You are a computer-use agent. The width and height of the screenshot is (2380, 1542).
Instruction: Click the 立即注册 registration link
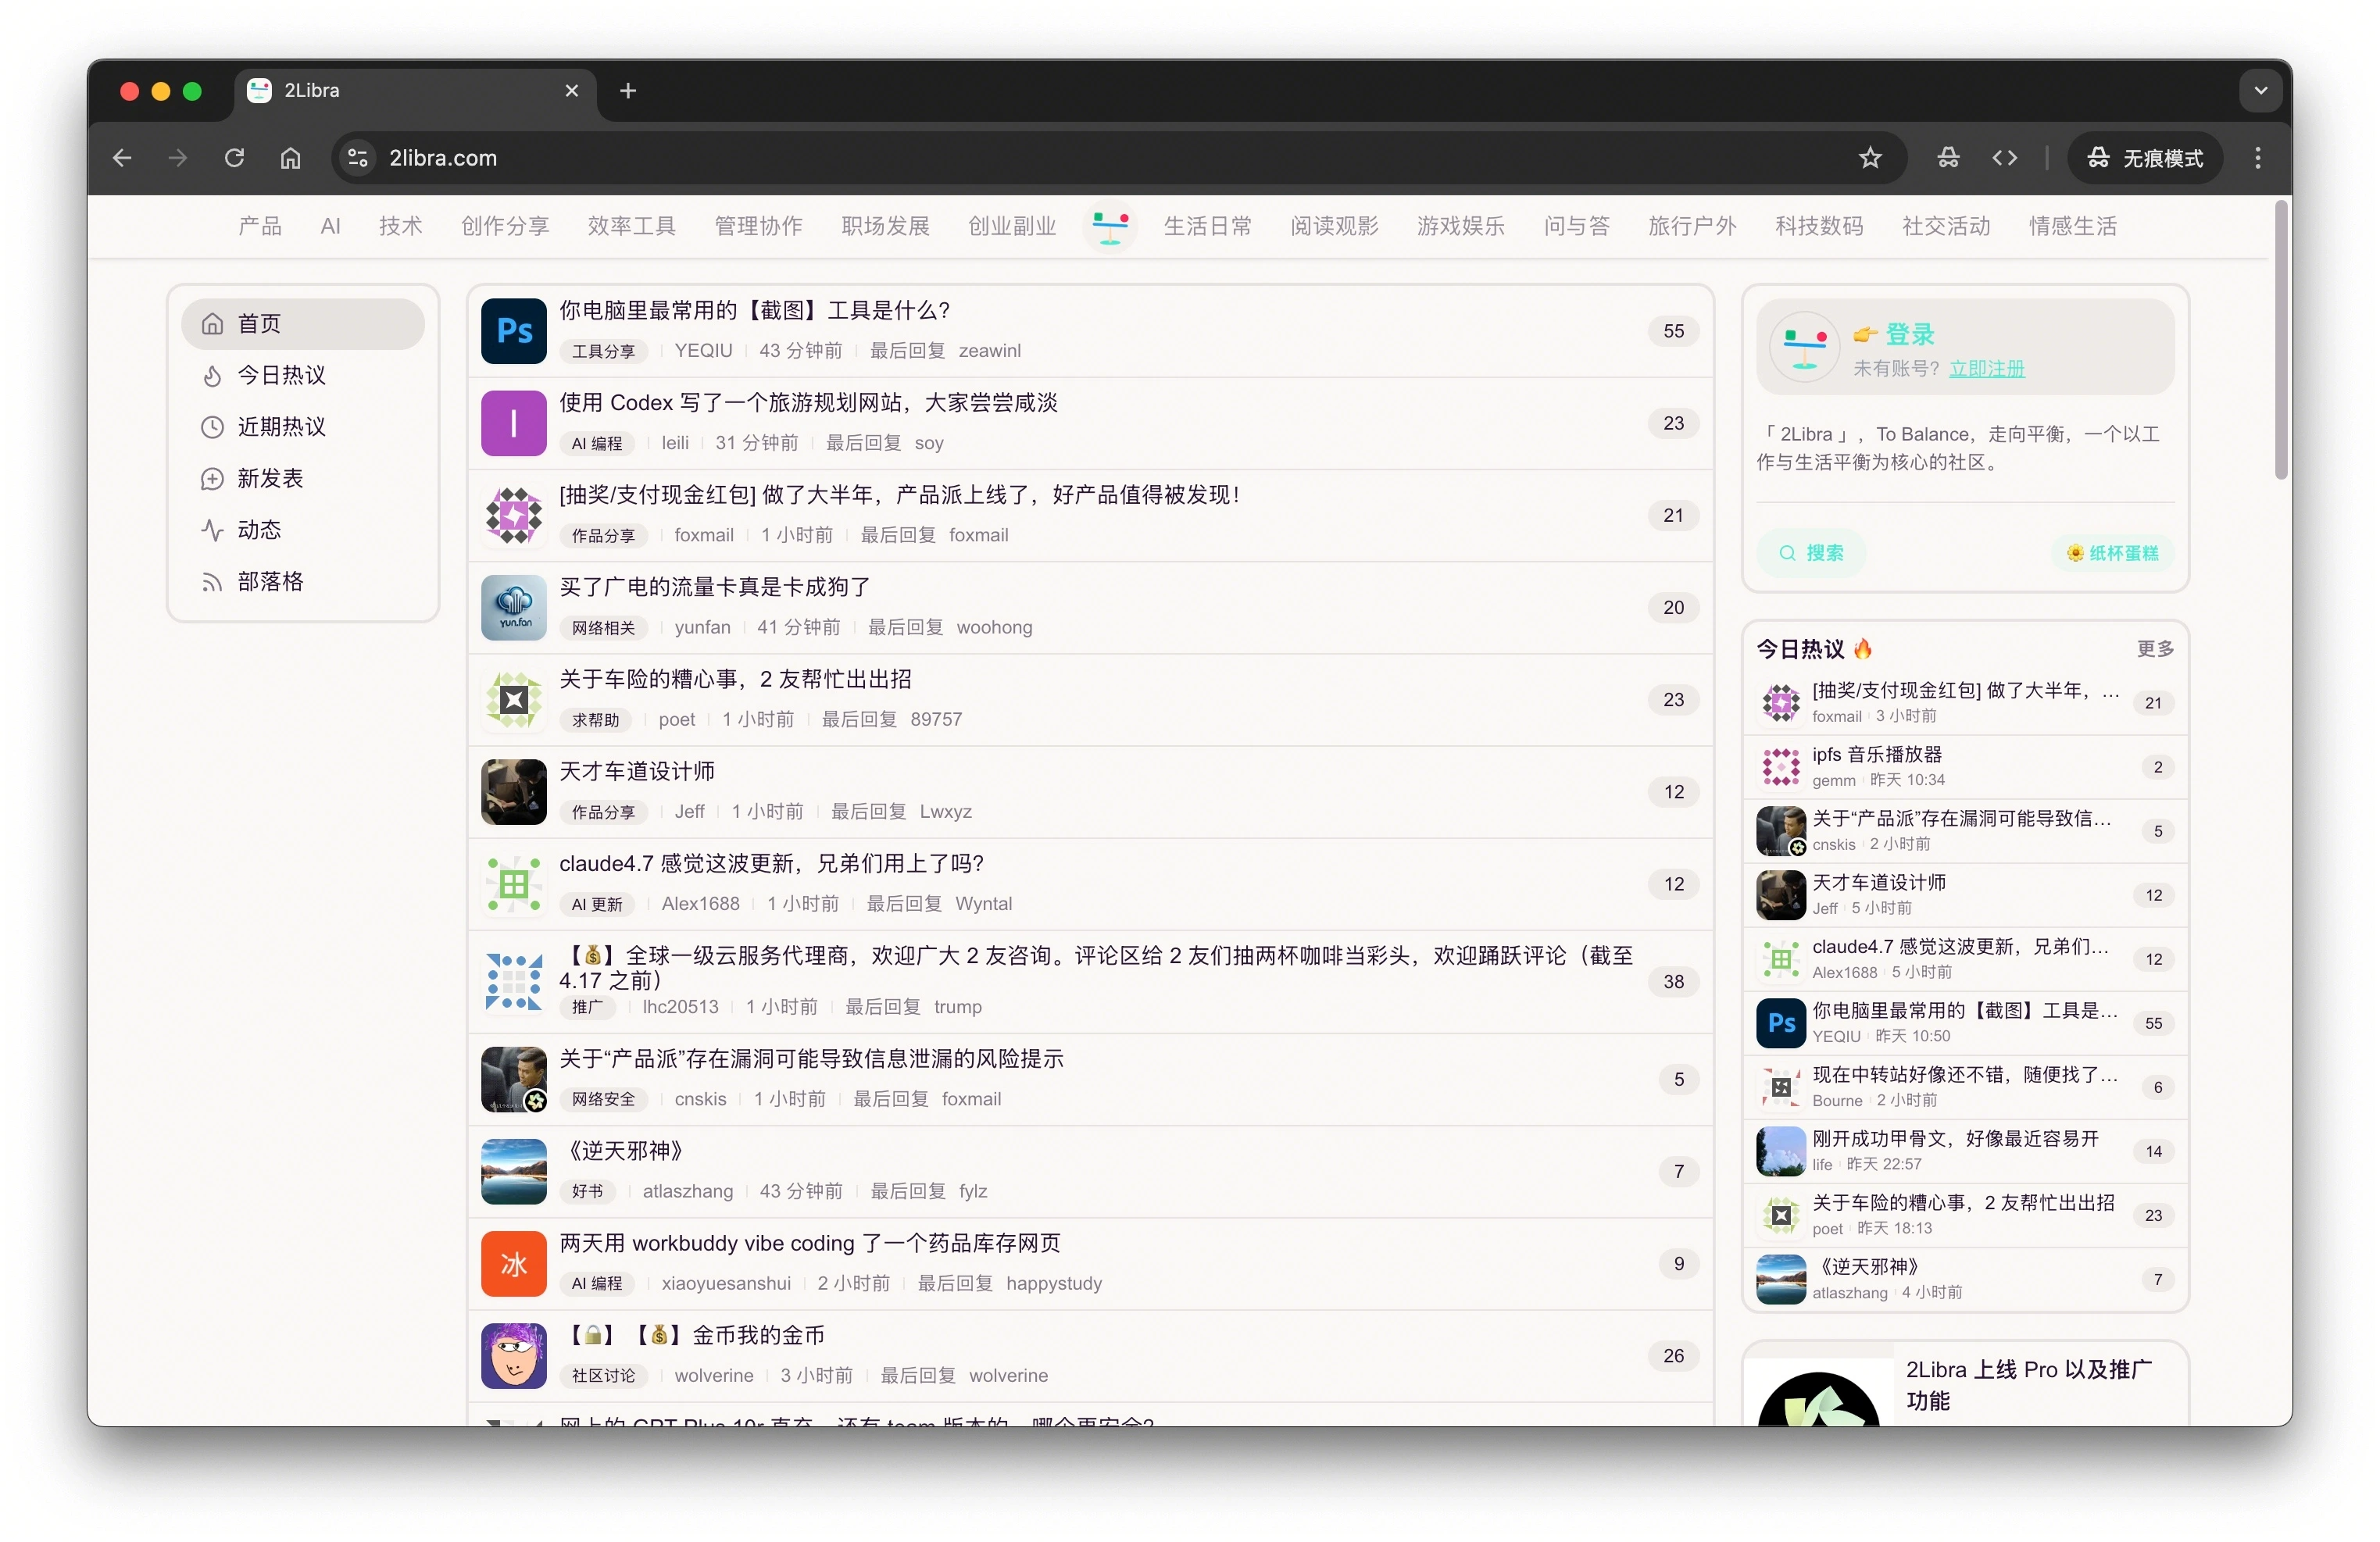[1986, 369]
